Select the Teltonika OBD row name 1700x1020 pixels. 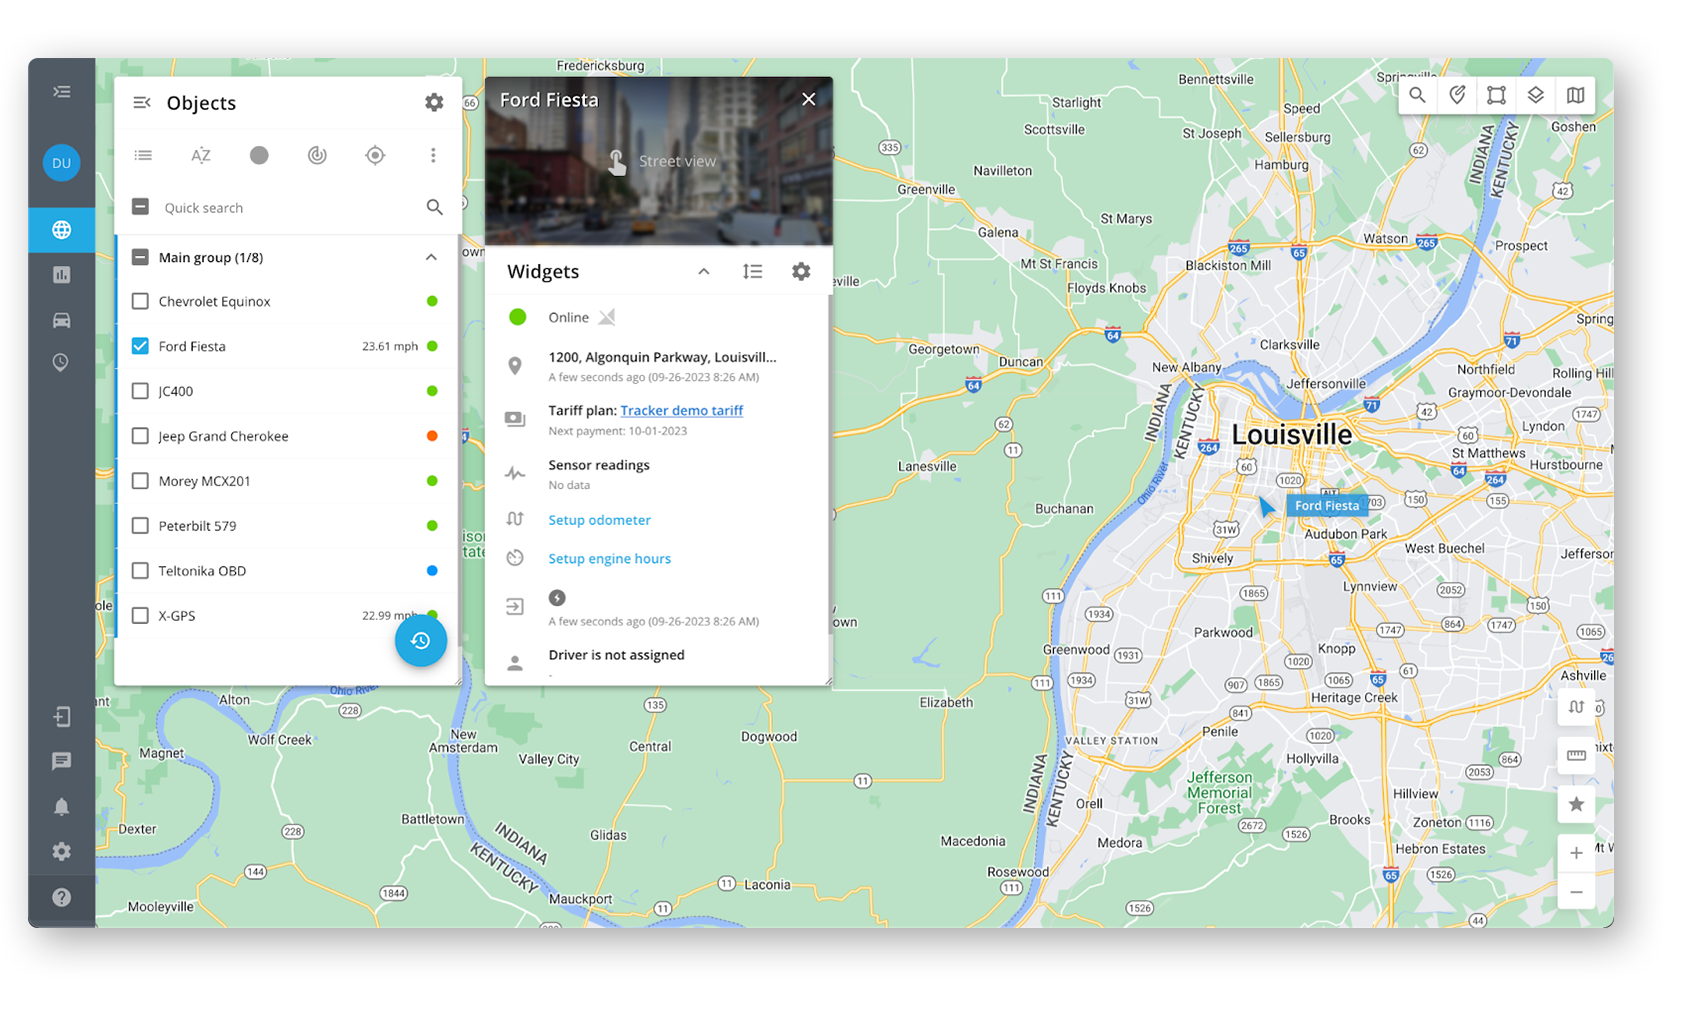point(202,571)
